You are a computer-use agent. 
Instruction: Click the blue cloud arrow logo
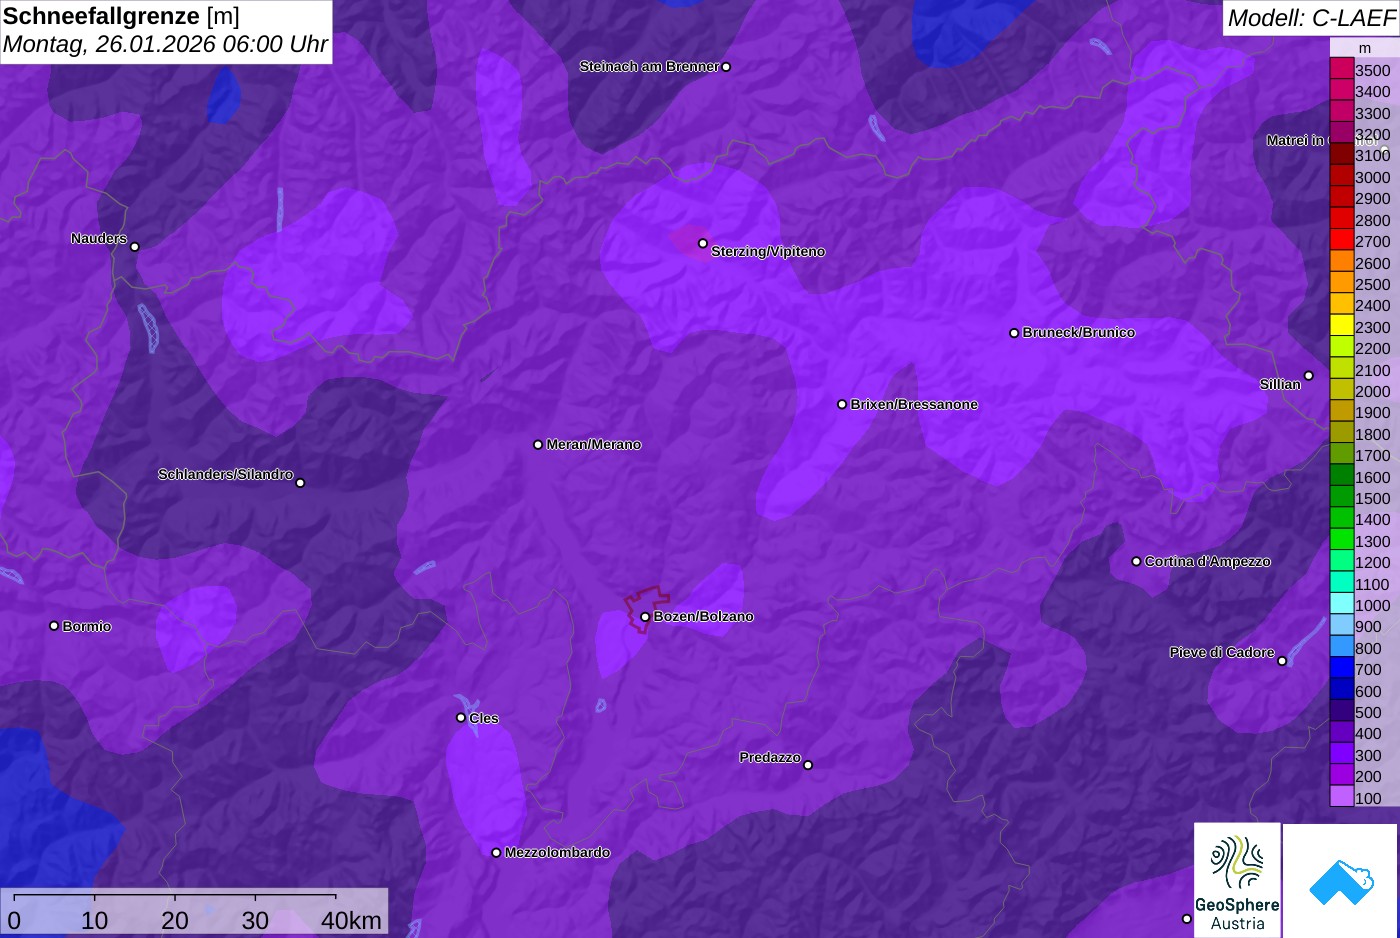tap(1340, 880)
